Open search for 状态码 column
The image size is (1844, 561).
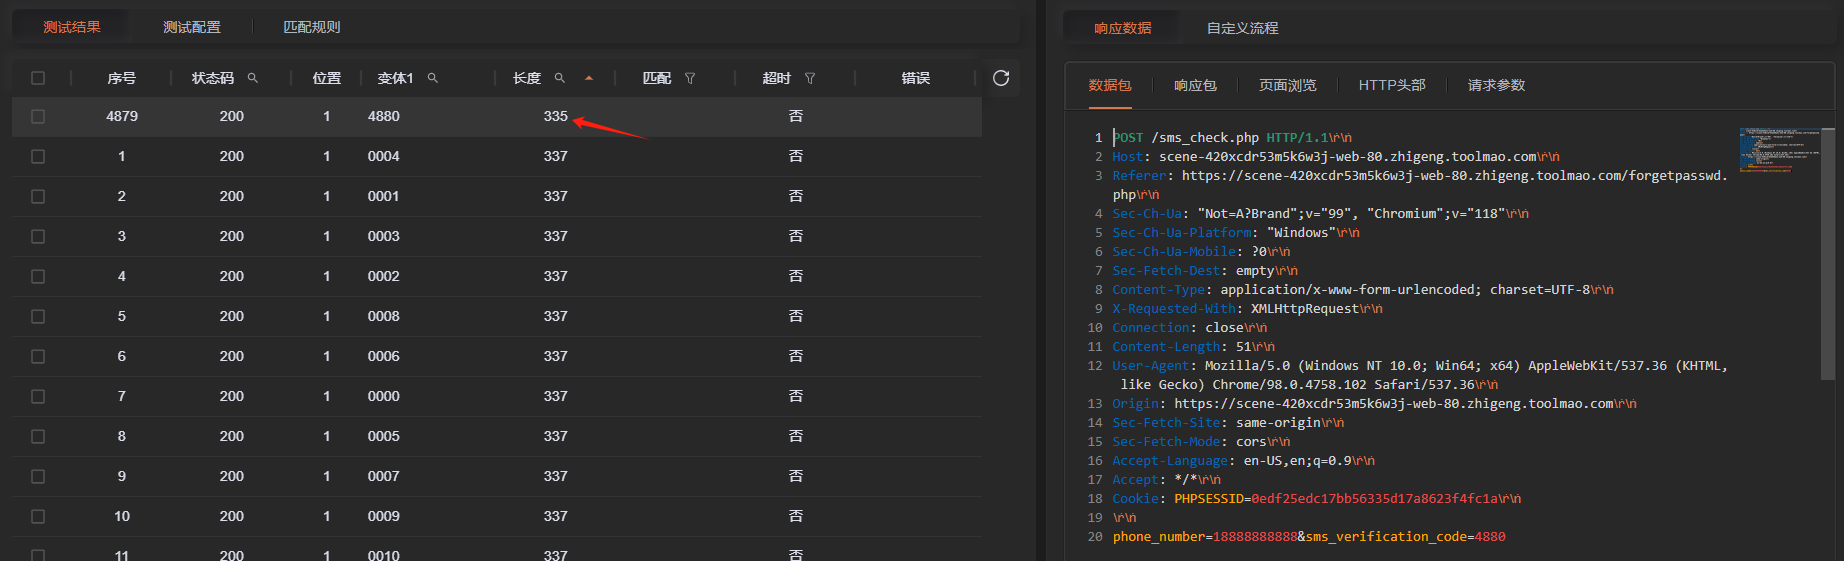point(253,78)
